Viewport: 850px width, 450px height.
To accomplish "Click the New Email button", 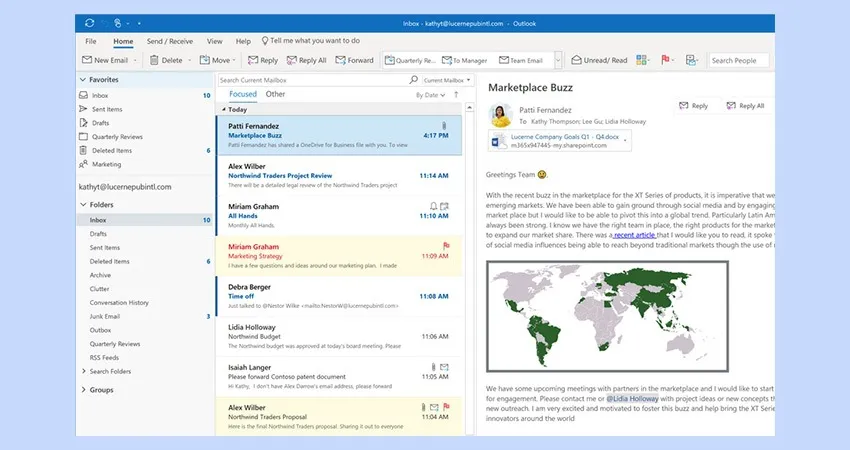I will point(105,60).
